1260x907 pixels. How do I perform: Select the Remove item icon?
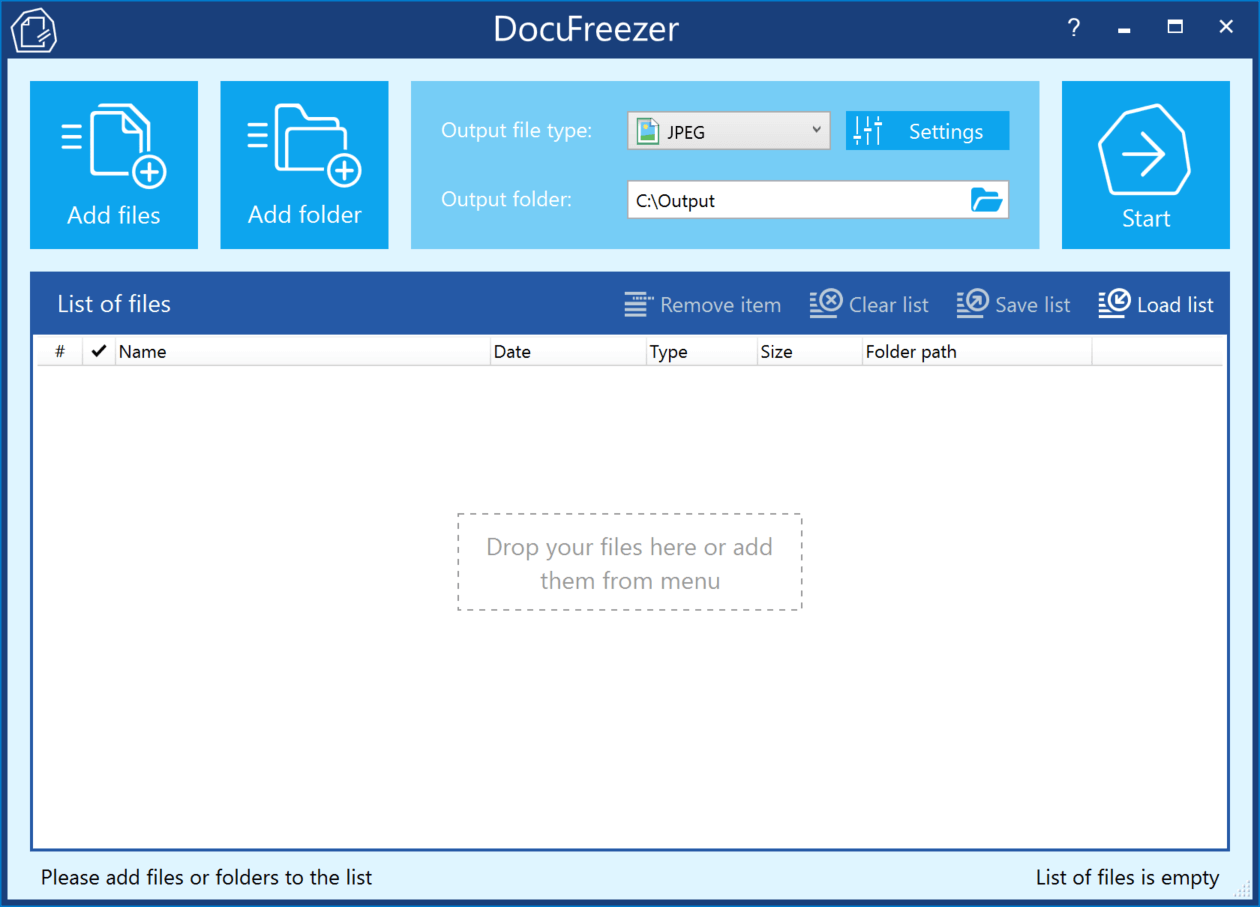(637, 304)
